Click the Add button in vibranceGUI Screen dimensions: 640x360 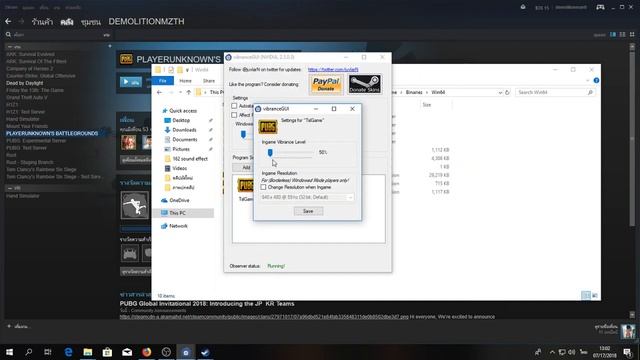(x=246, y=167)
